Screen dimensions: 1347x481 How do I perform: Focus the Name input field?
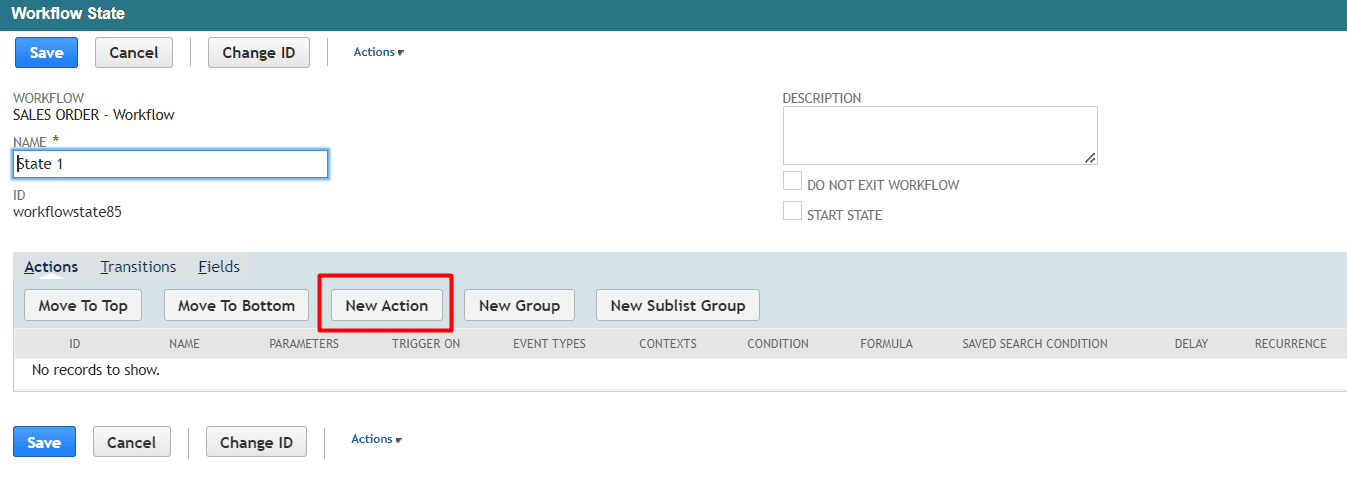[x=171, y=164]
